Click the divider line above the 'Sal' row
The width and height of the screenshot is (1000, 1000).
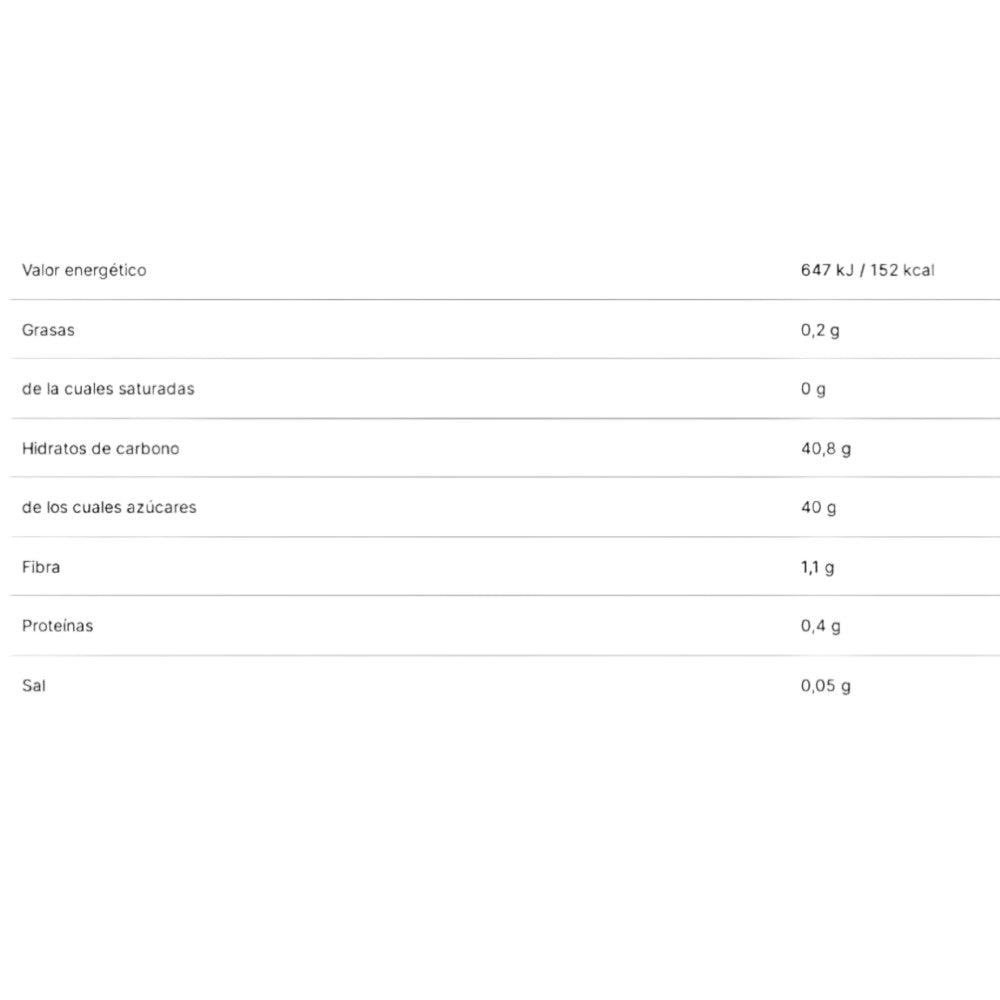500,655
